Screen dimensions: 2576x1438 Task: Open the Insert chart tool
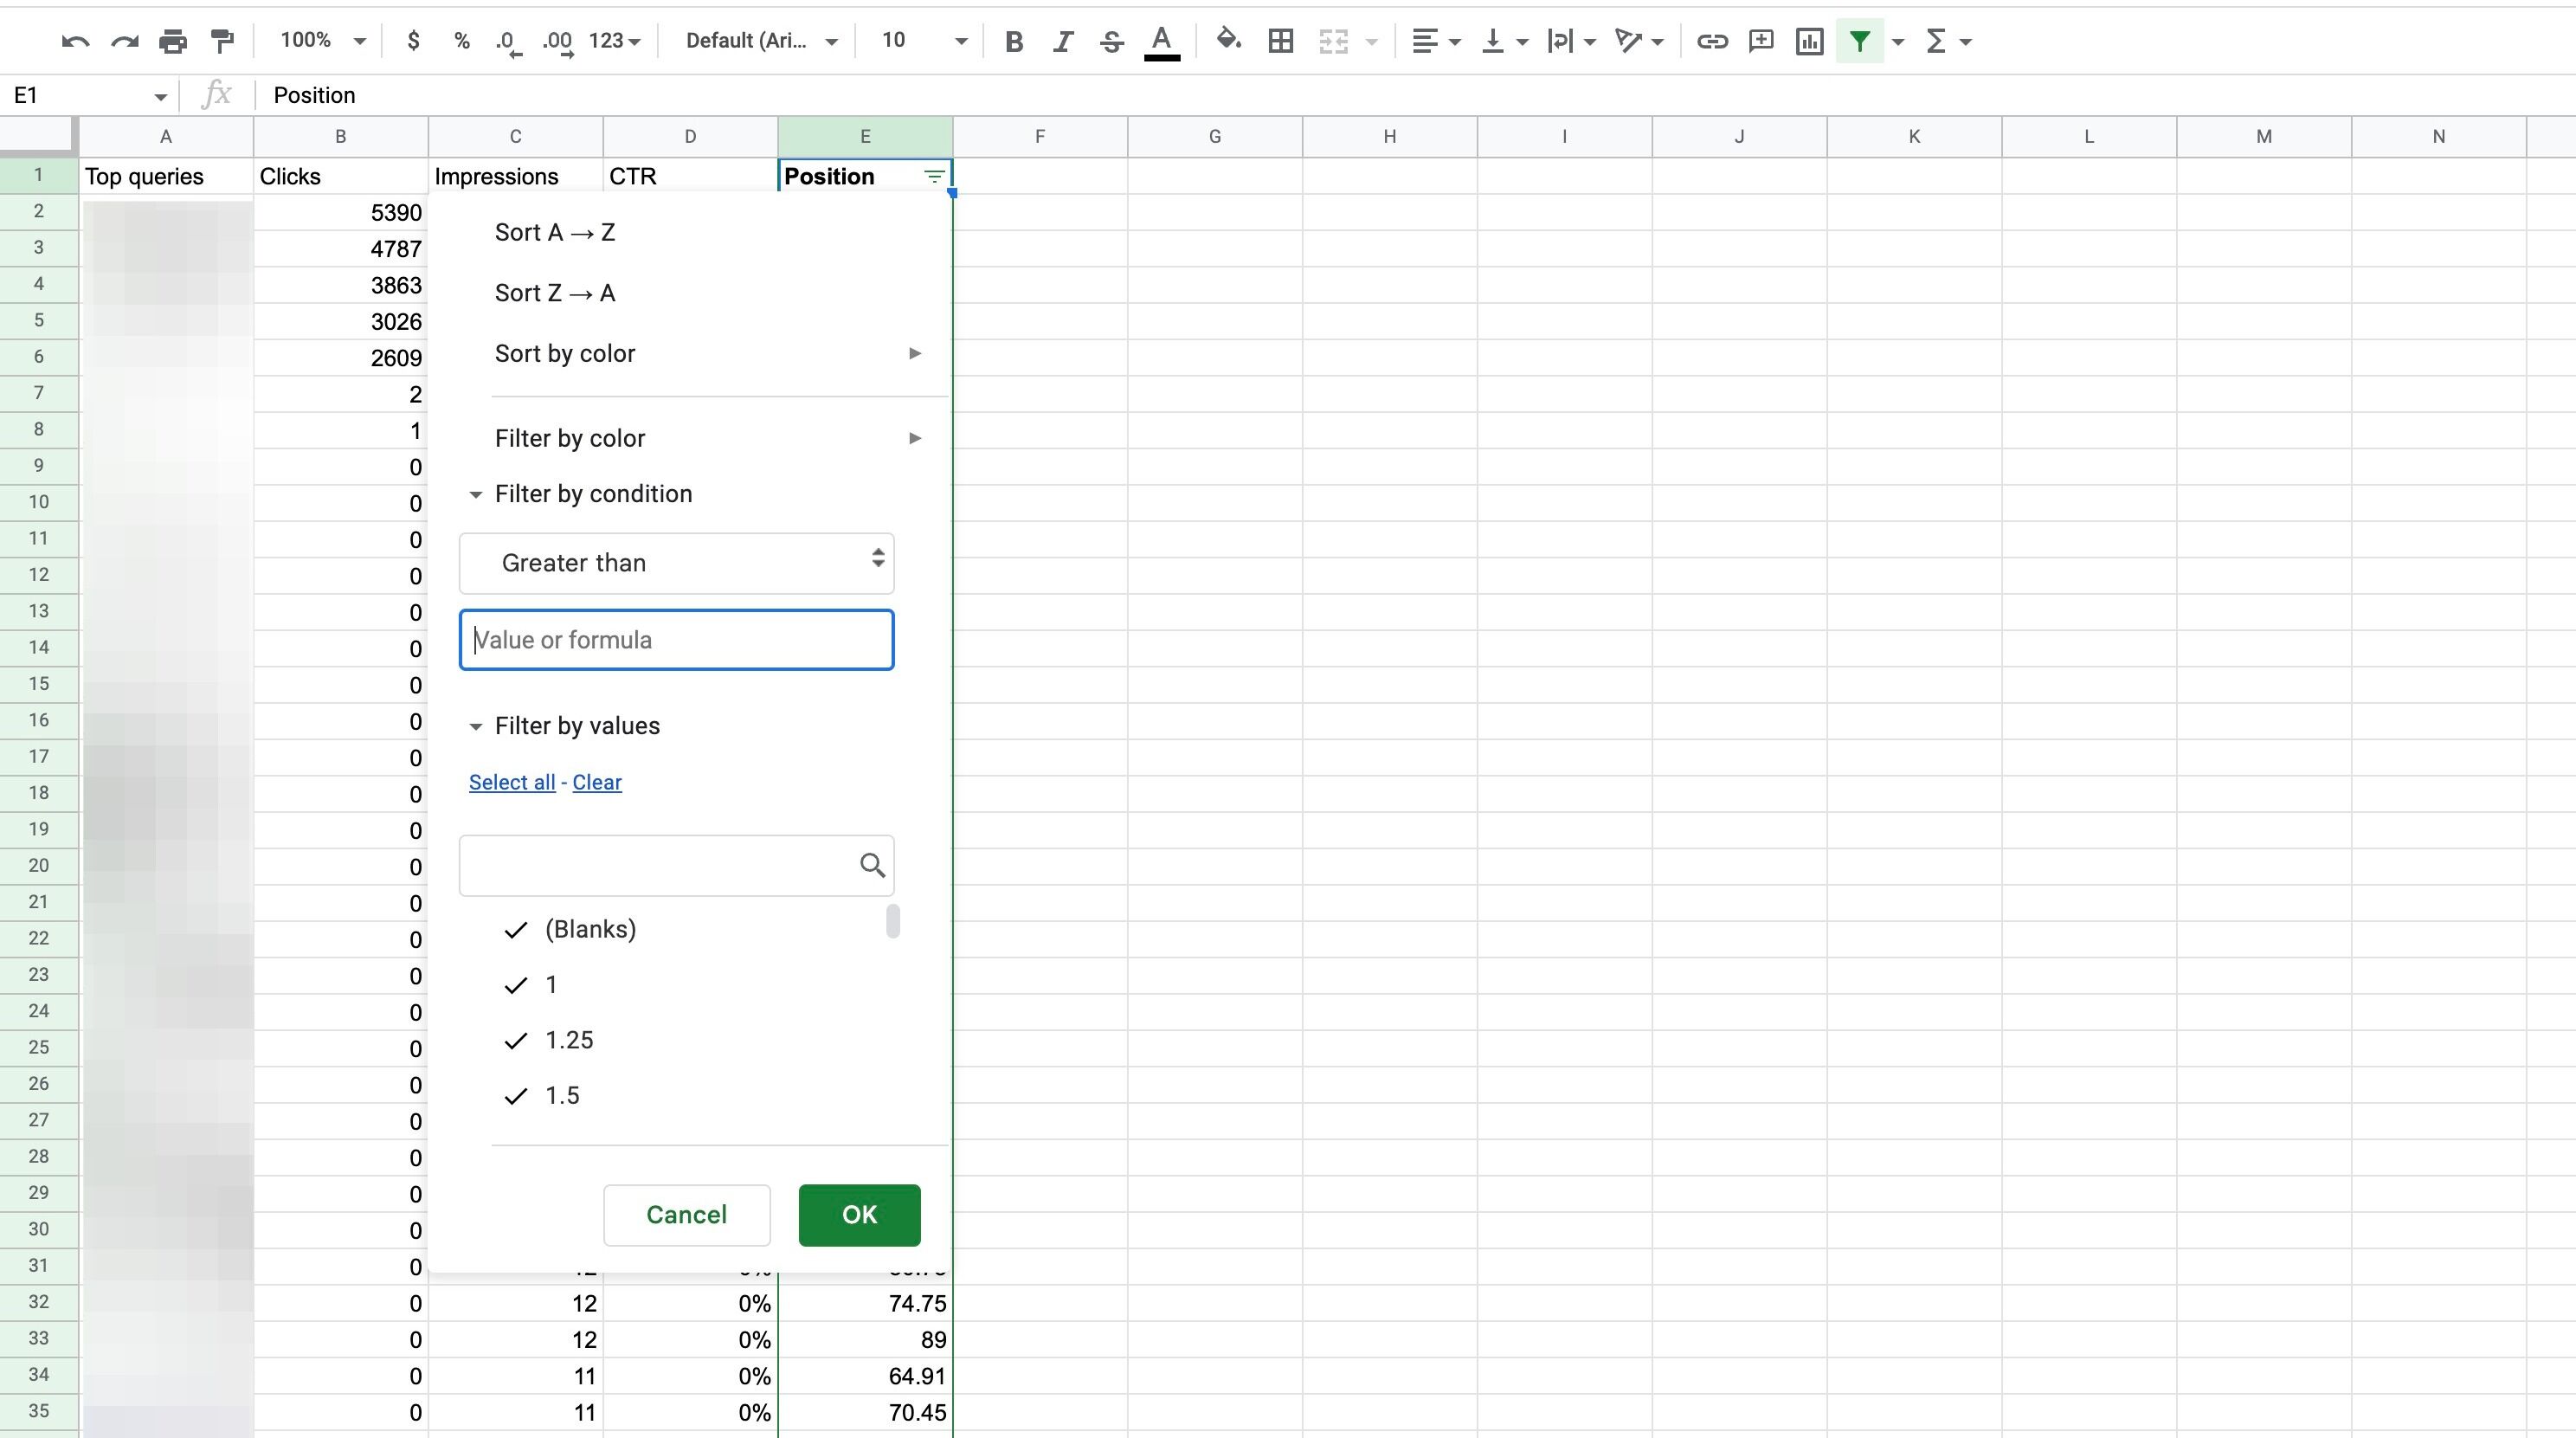1809,41
